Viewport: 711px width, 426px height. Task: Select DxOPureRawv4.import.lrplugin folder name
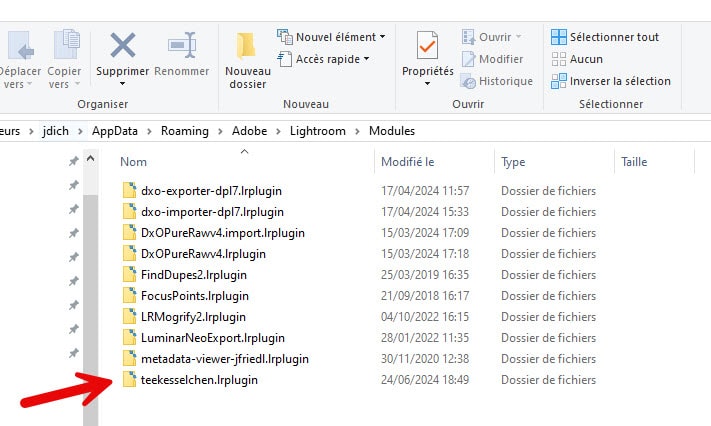pos(223,233)
